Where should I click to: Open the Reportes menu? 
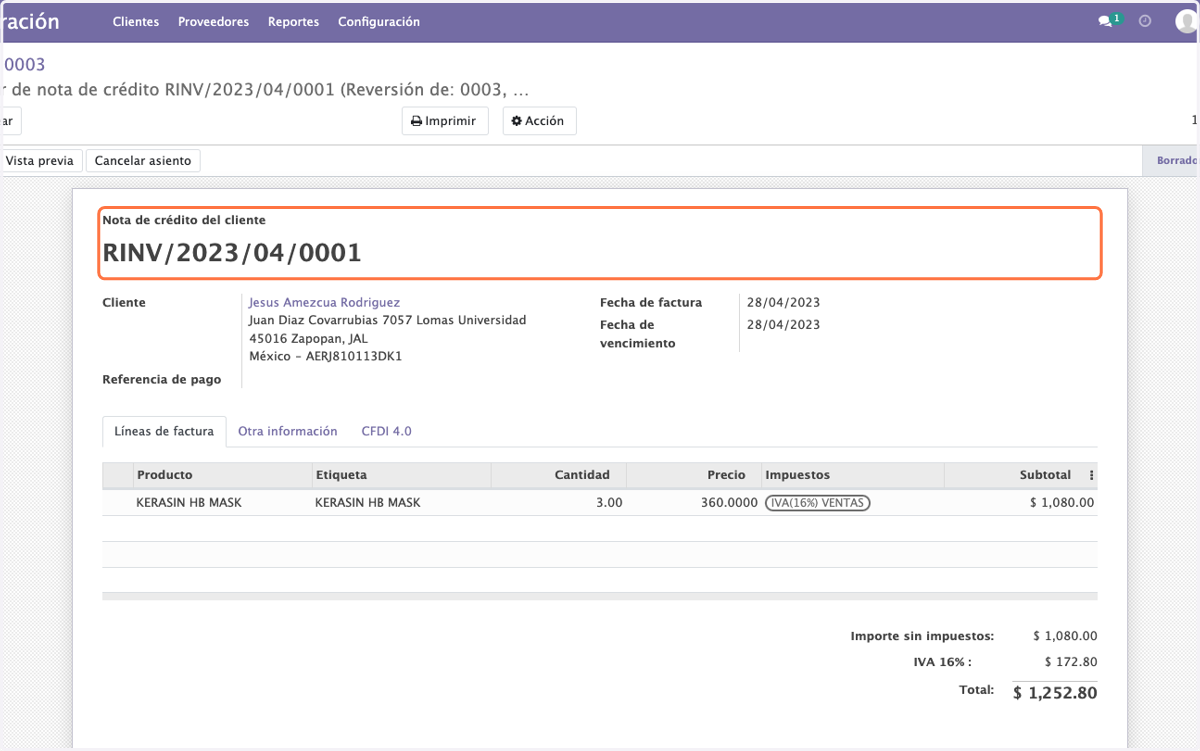[294, 21]
